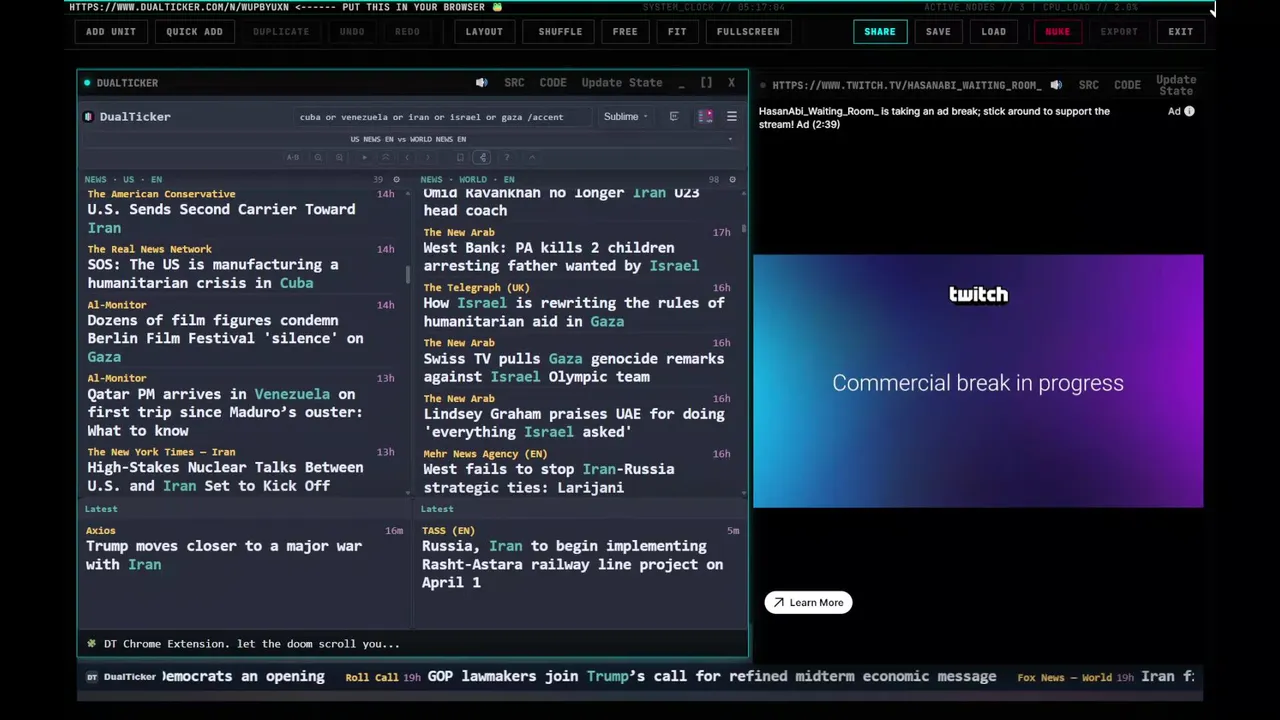This screenshot has width=1280, height=720.
Task: Collapse the DualTicker toolbar with the caret icon
Action: (532, 157)
